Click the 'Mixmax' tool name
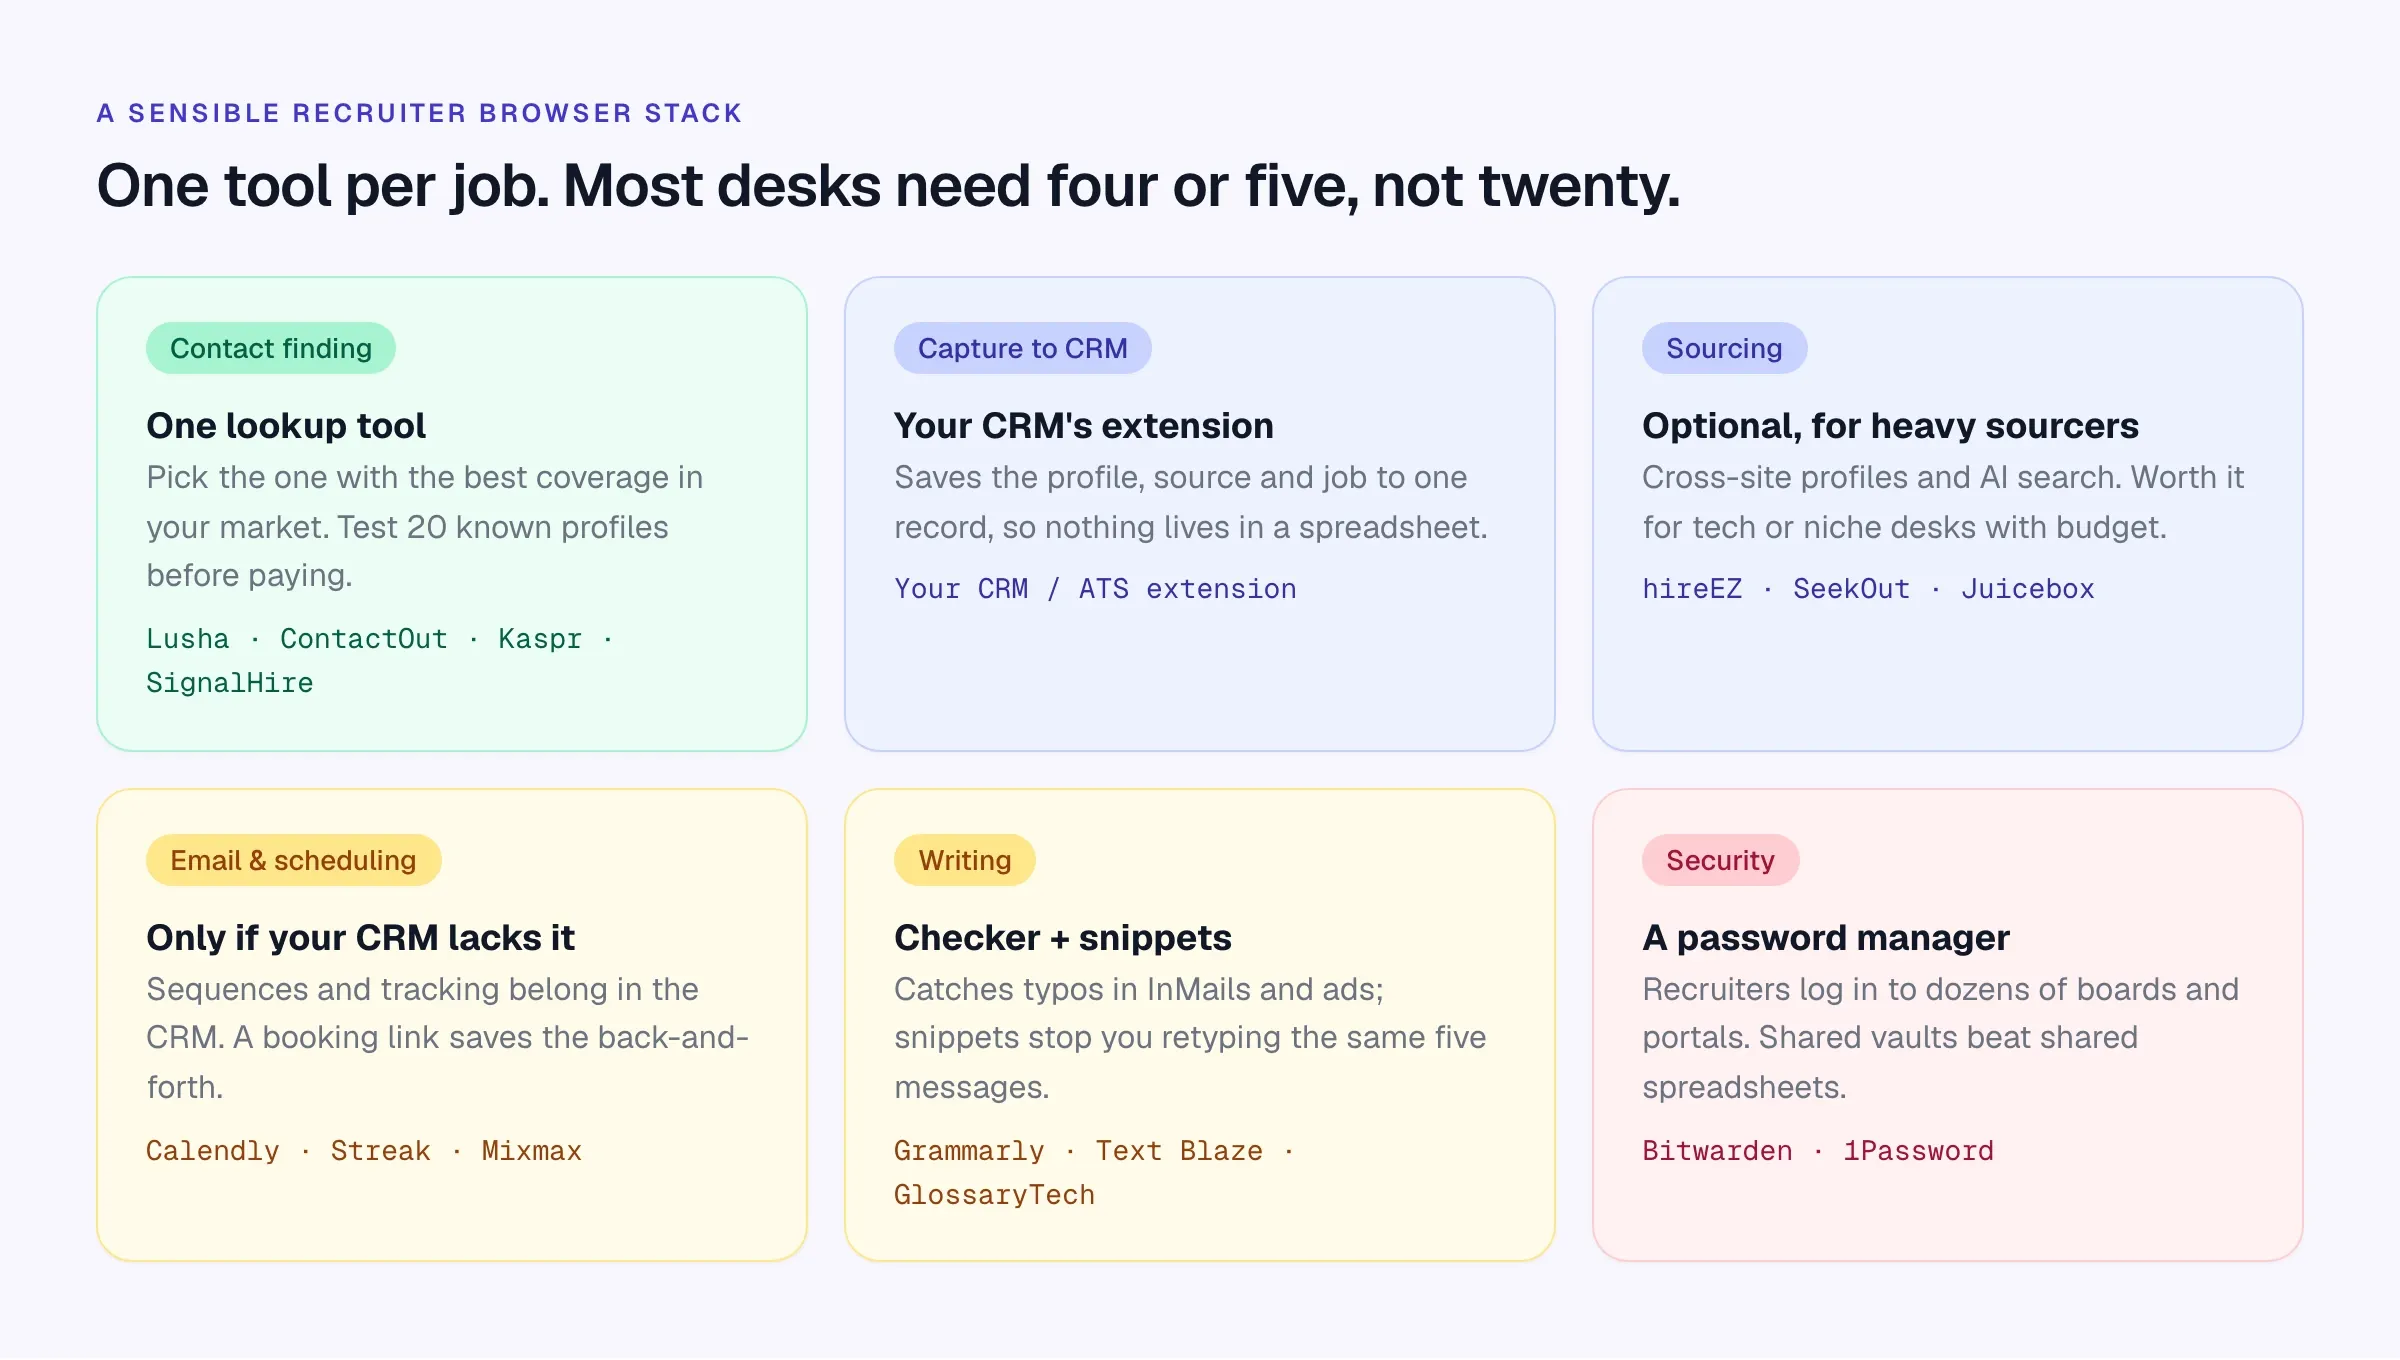 tap(532, 1151)
